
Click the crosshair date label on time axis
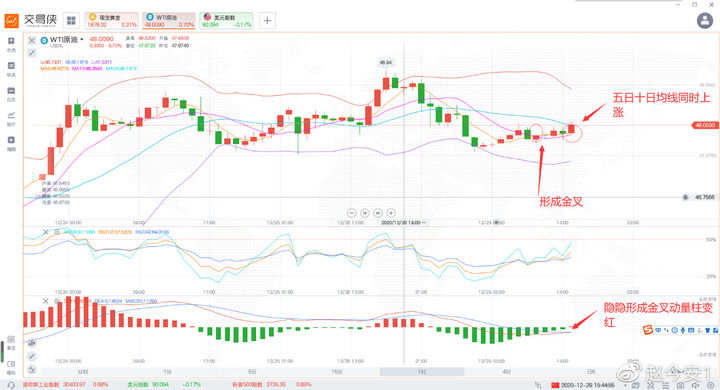(404, 222)
